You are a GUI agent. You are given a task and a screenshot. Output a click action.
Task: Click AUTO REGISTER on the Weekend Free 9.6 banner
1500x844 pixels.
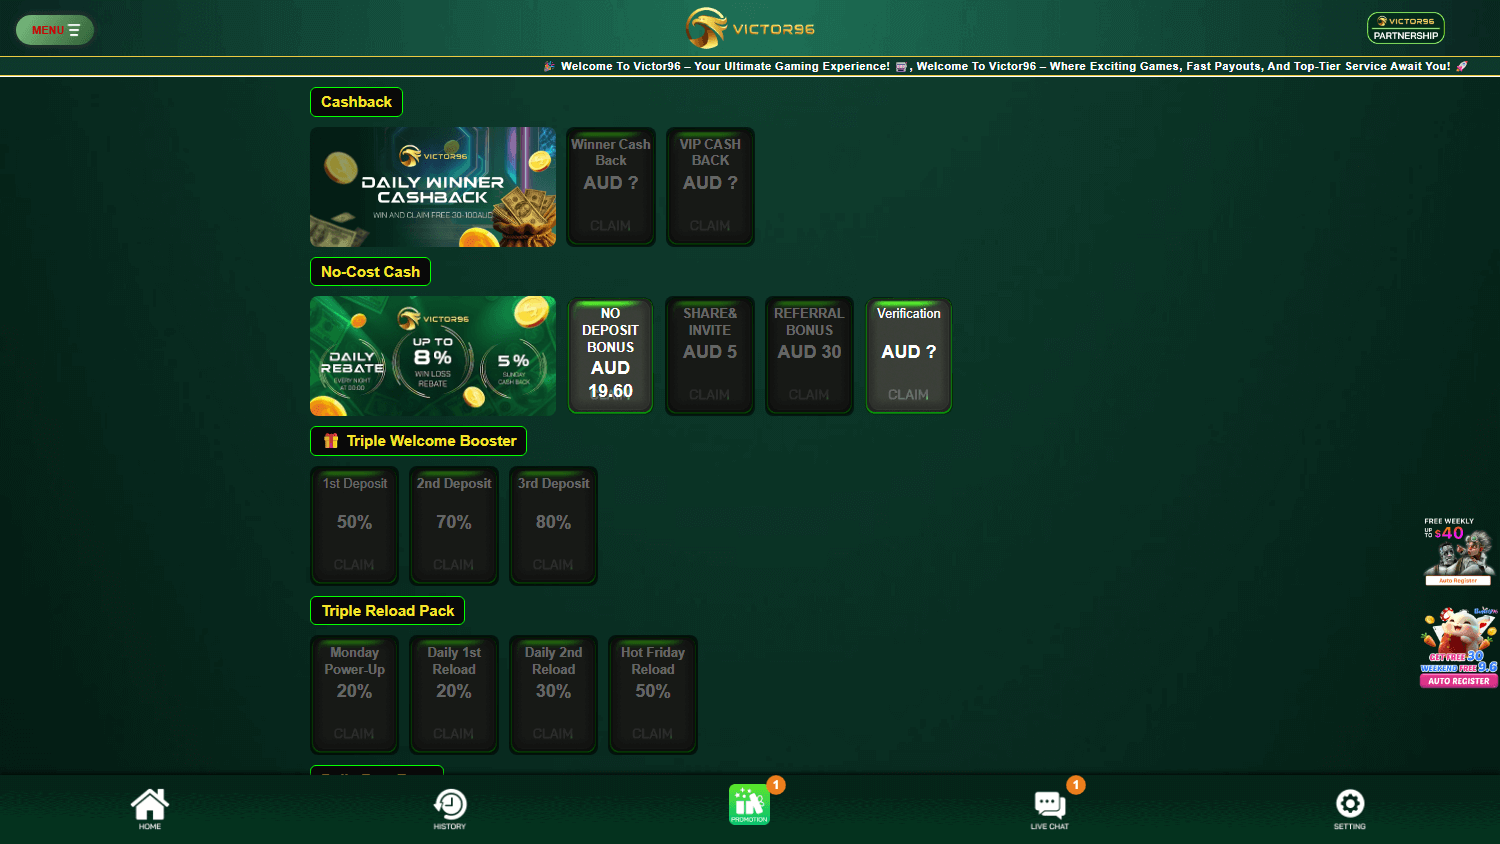click(x=1458, y=681)
